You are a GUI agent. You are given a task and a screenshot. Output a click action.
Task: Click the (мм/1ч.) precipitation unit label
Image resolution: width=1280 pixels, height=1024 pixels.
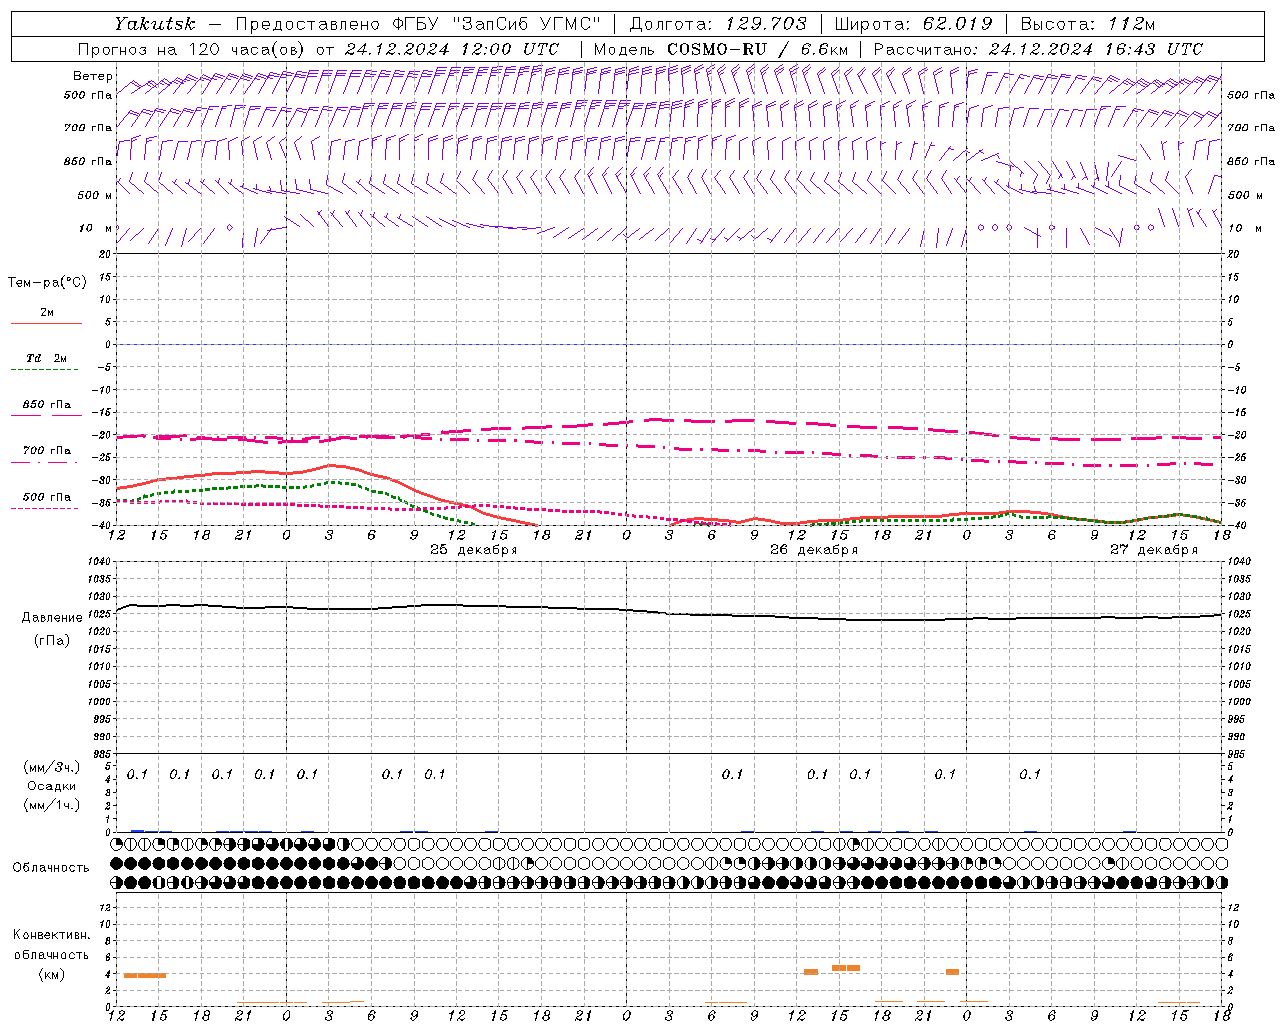[x=51, y=805]
